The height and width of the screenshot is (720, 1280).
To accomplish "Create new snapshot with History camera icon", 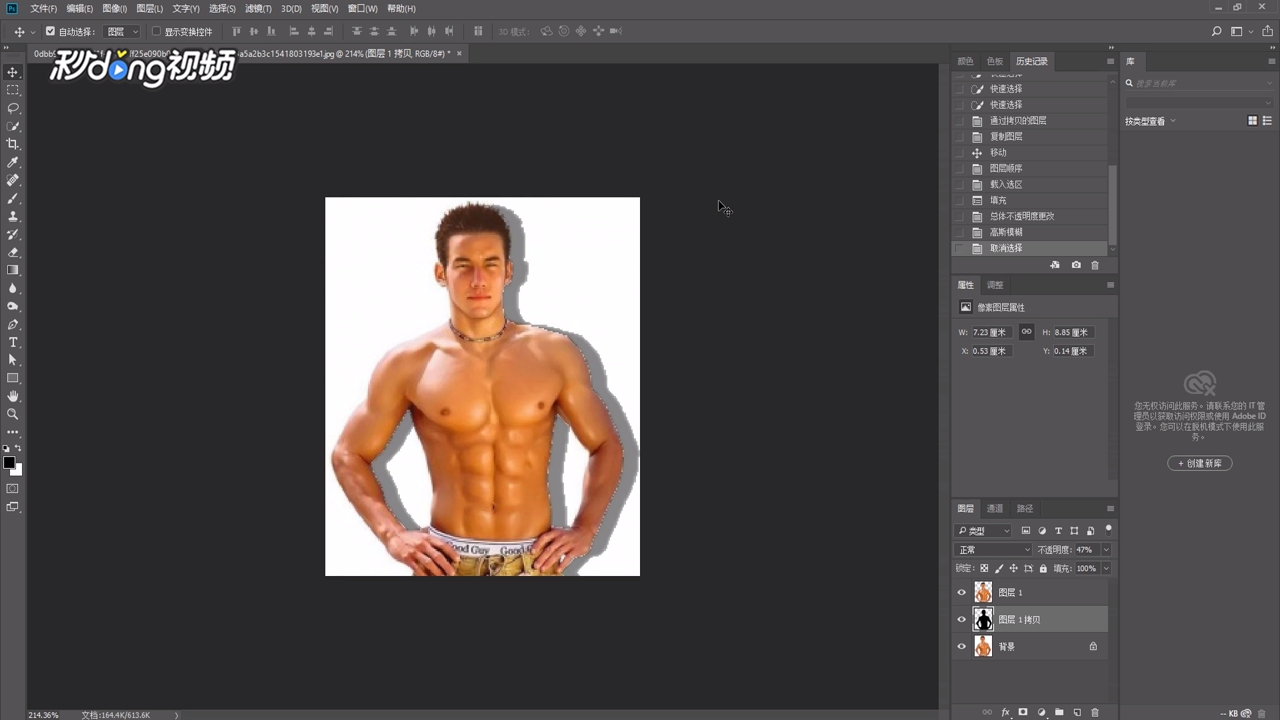I will 1076,265.
